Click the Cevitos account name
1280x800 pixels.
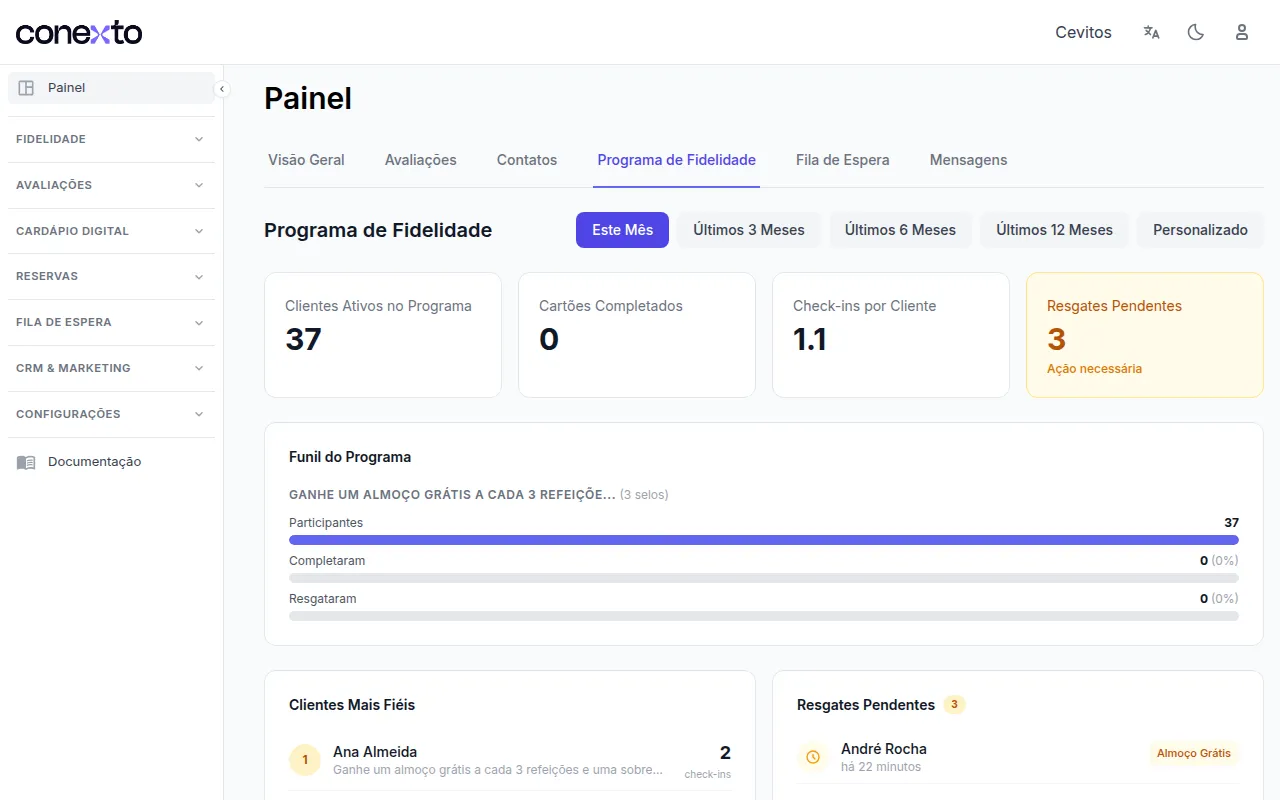[1083, 32]
